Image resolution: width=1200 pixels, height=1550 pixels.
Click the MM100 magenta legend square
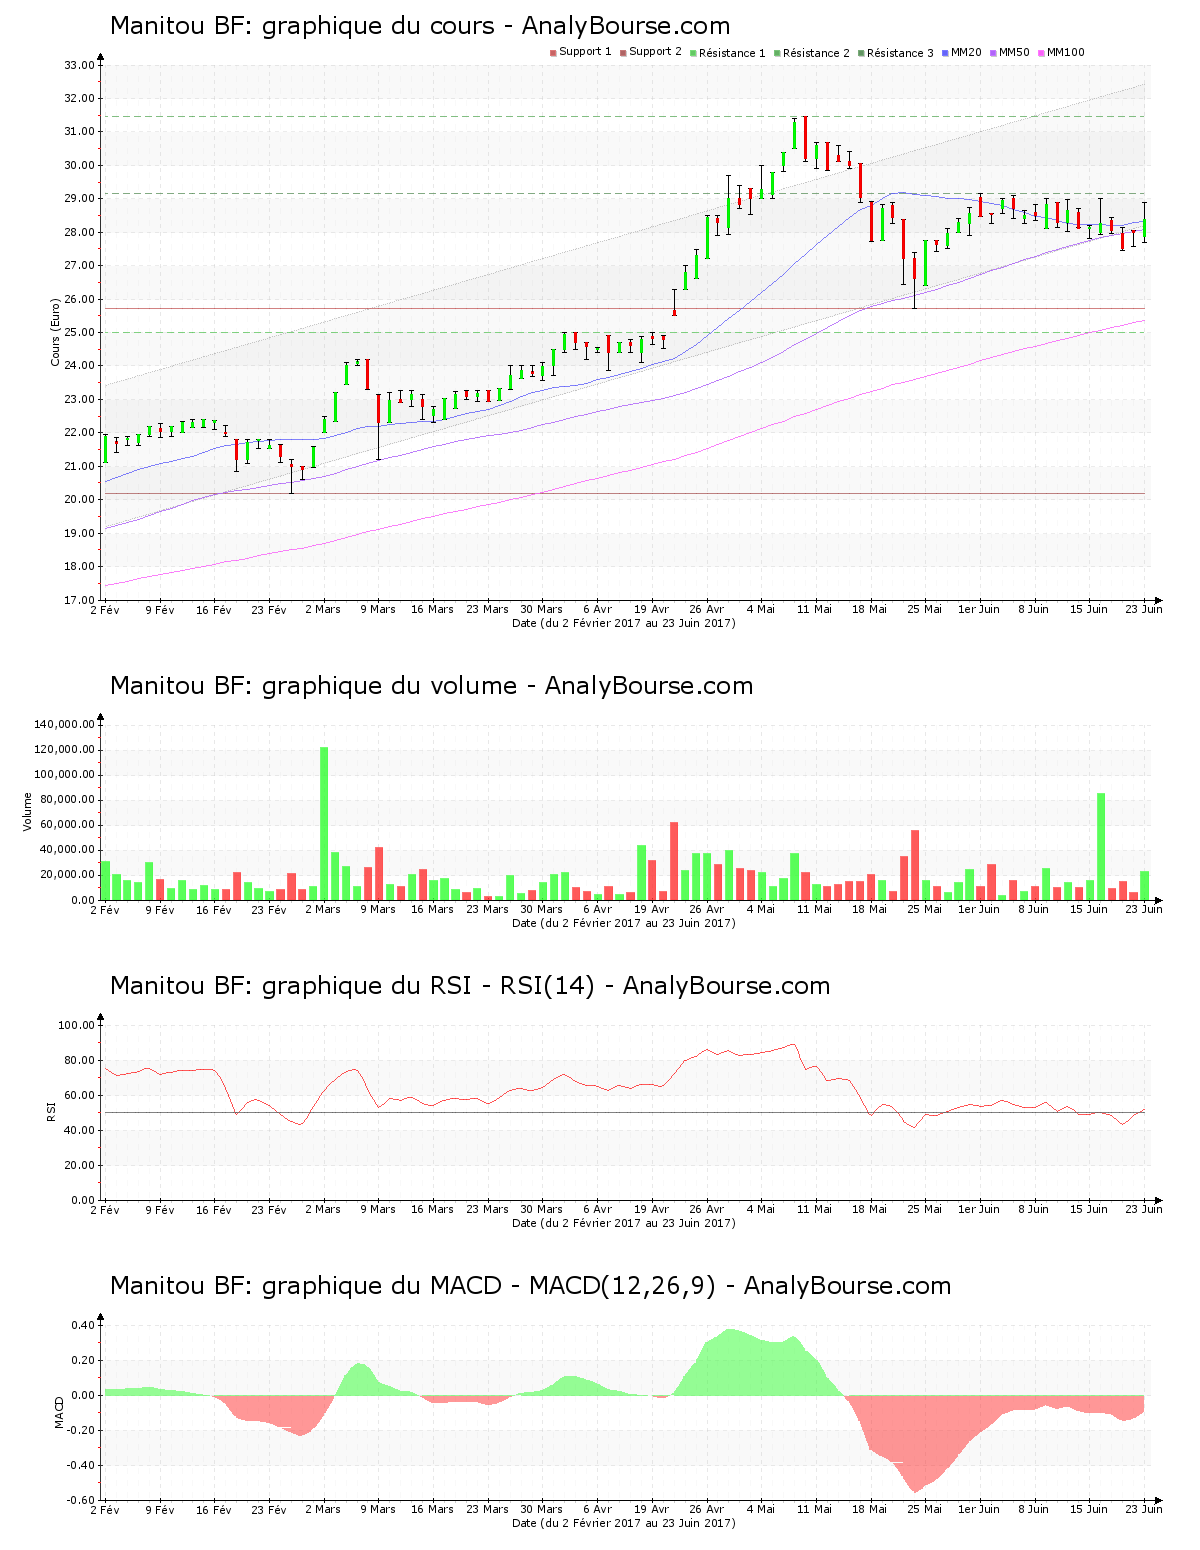1041,53
